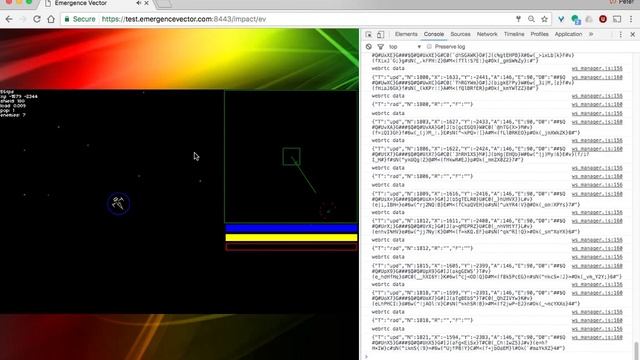Open the ws_manager.js link beside the rad N:1806 message

597,176
